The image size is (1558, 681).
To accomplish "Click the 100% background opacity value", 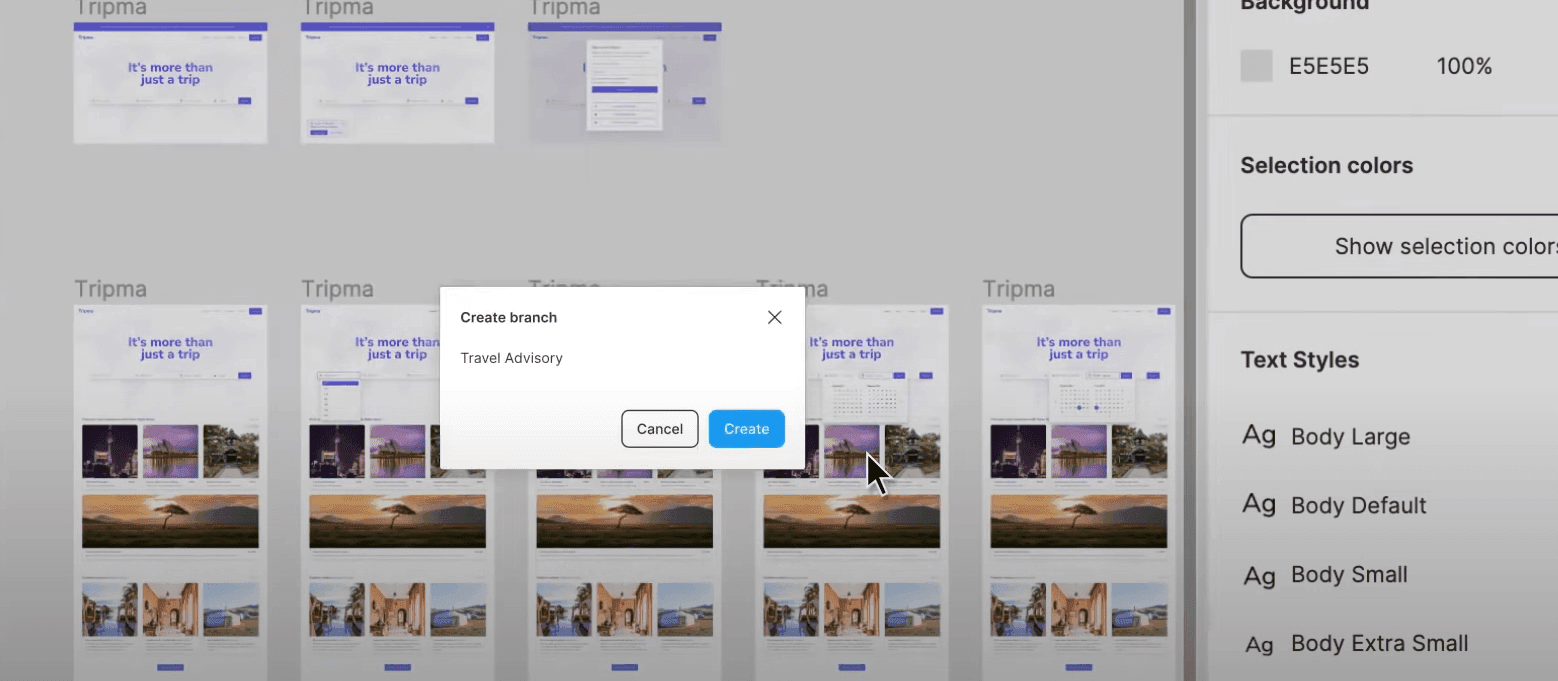I will pos(1464,67).
